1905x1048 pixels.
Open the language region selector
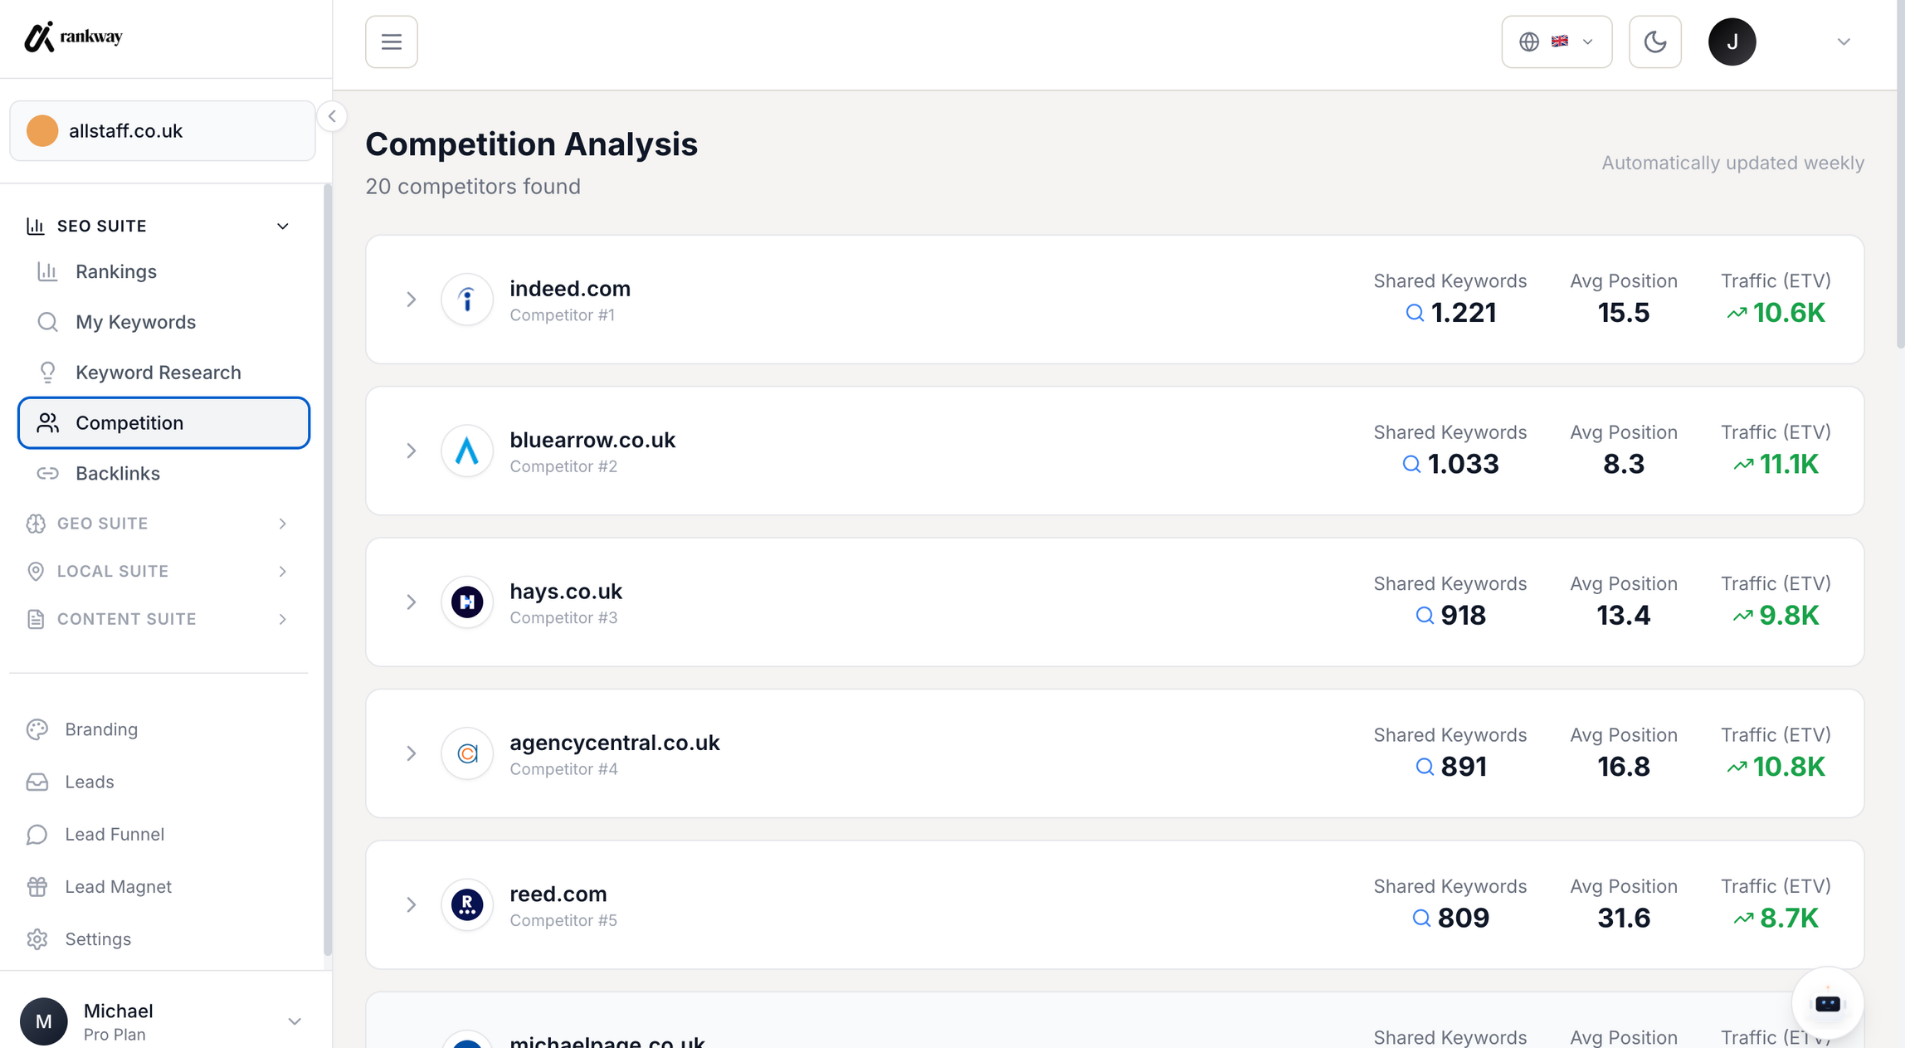(1557, 42)
